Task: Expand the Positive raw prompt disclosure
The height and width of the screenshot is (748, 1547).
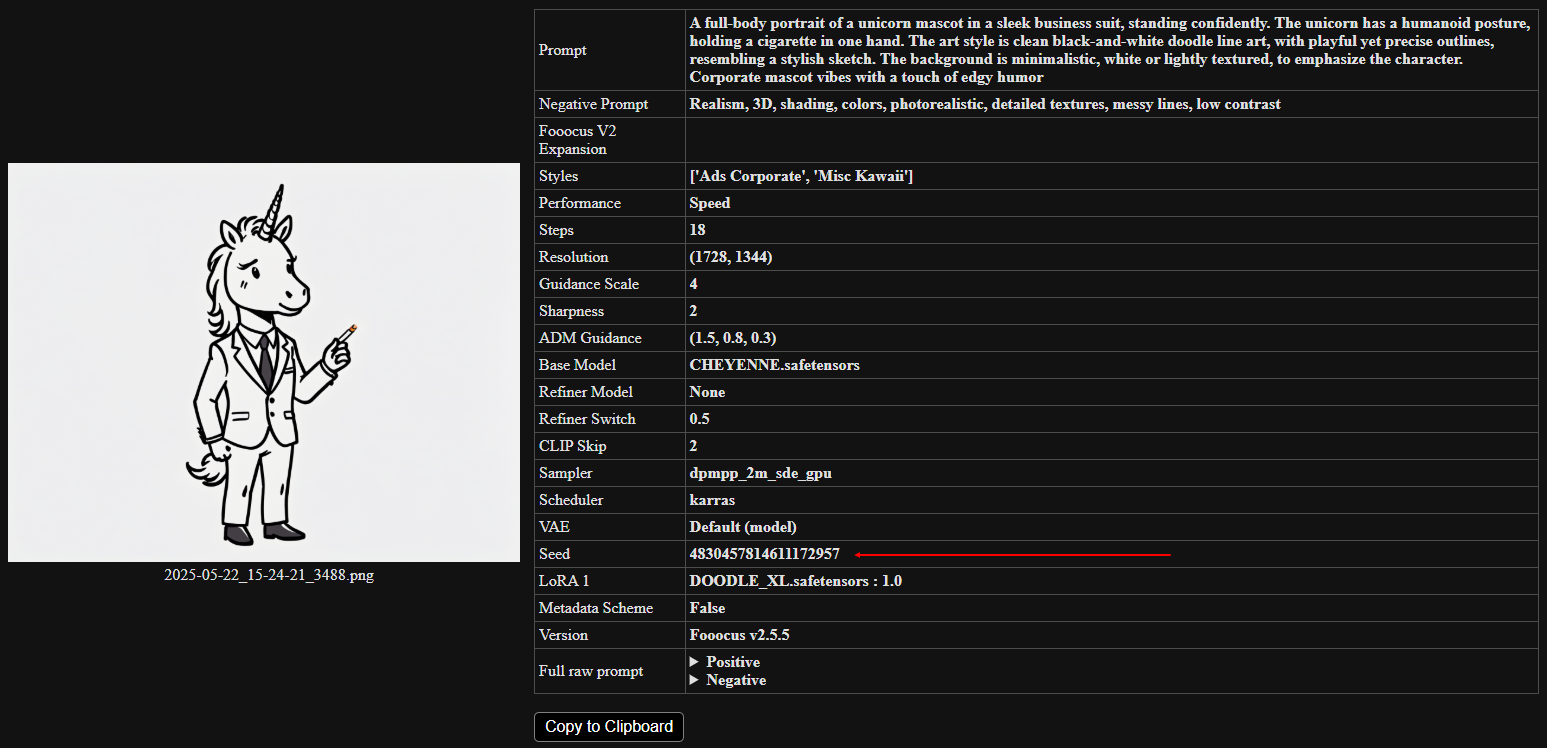Action: coord(724,662)
